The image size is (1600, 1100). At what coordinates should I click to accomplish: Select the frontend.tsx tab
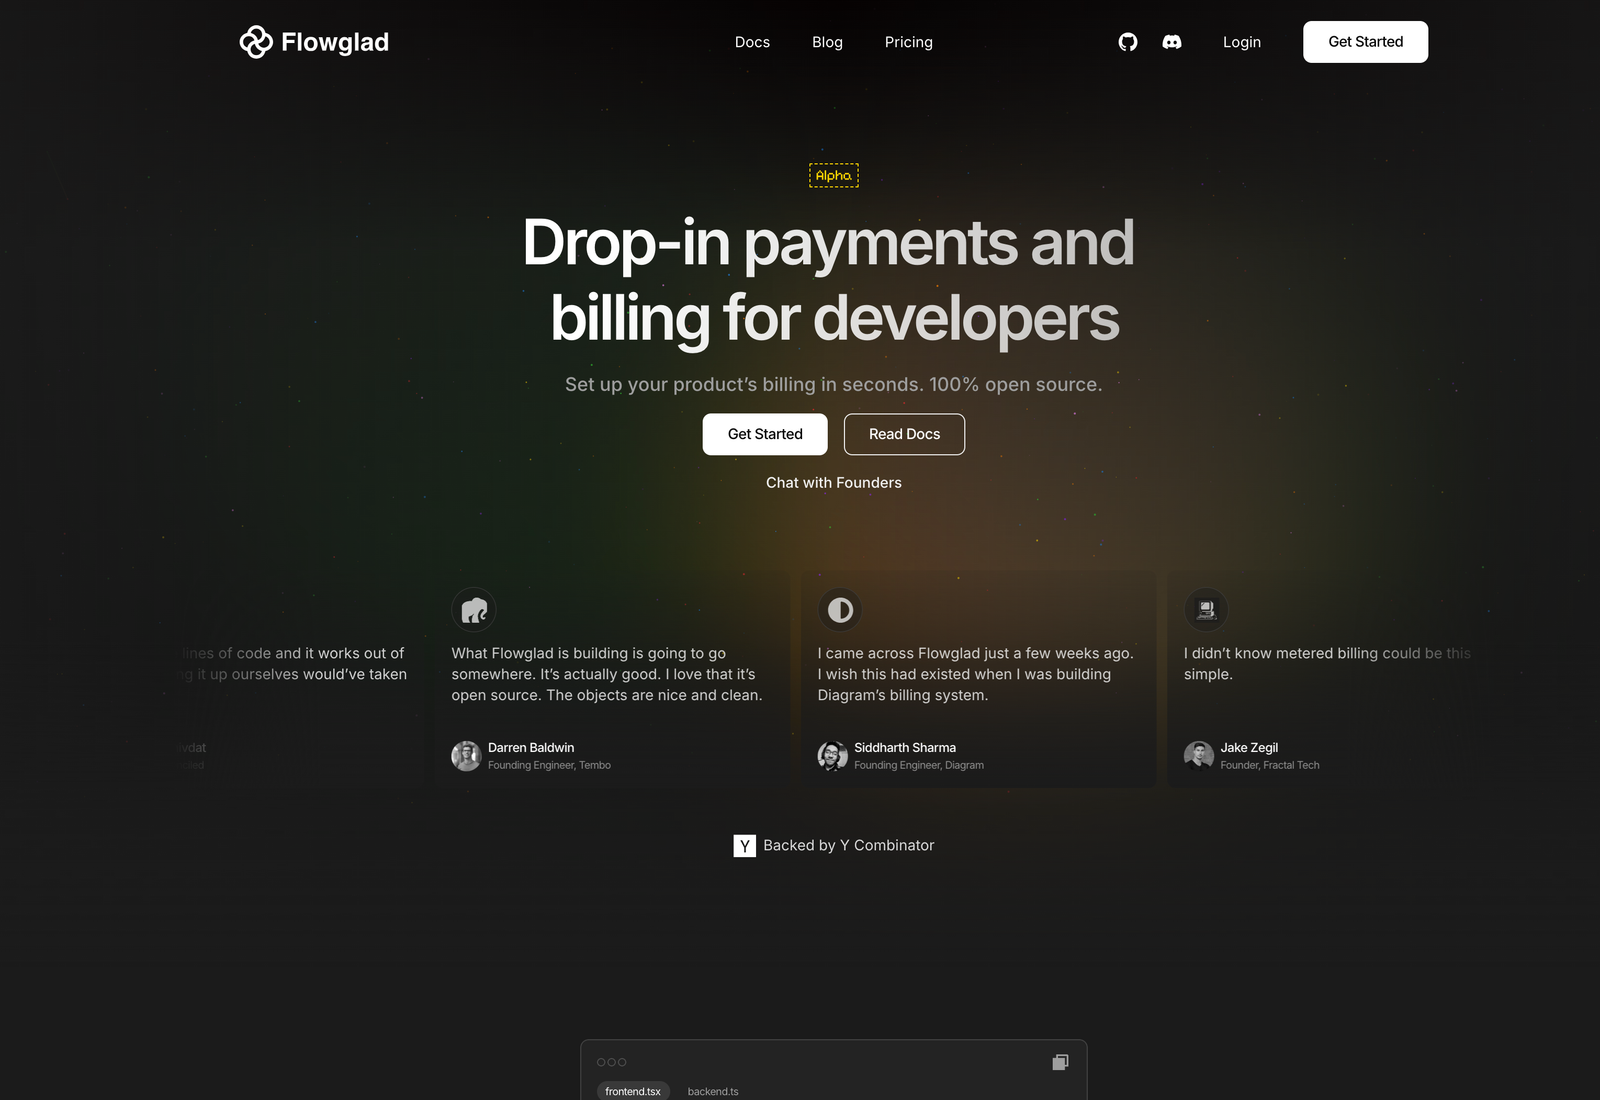[633, 1091]
